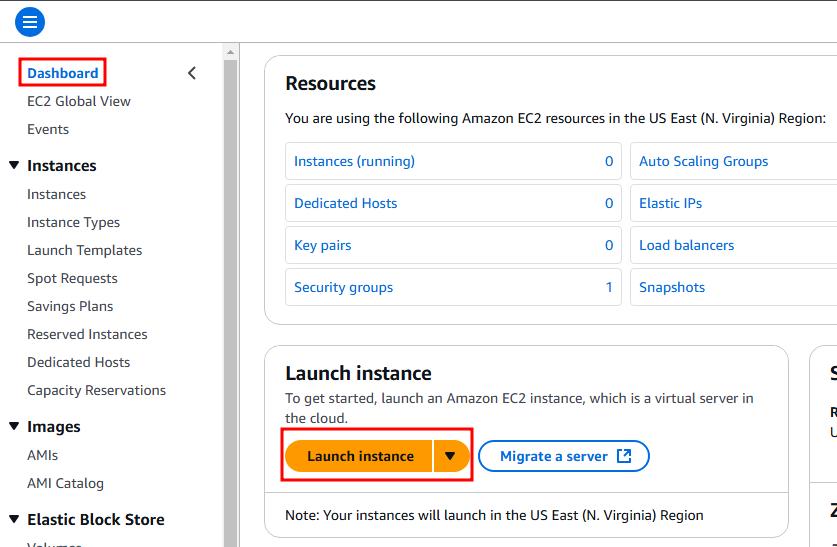Collapse the sidebar with the chevron arrow
837x547 pixels.
click(192, 73)
